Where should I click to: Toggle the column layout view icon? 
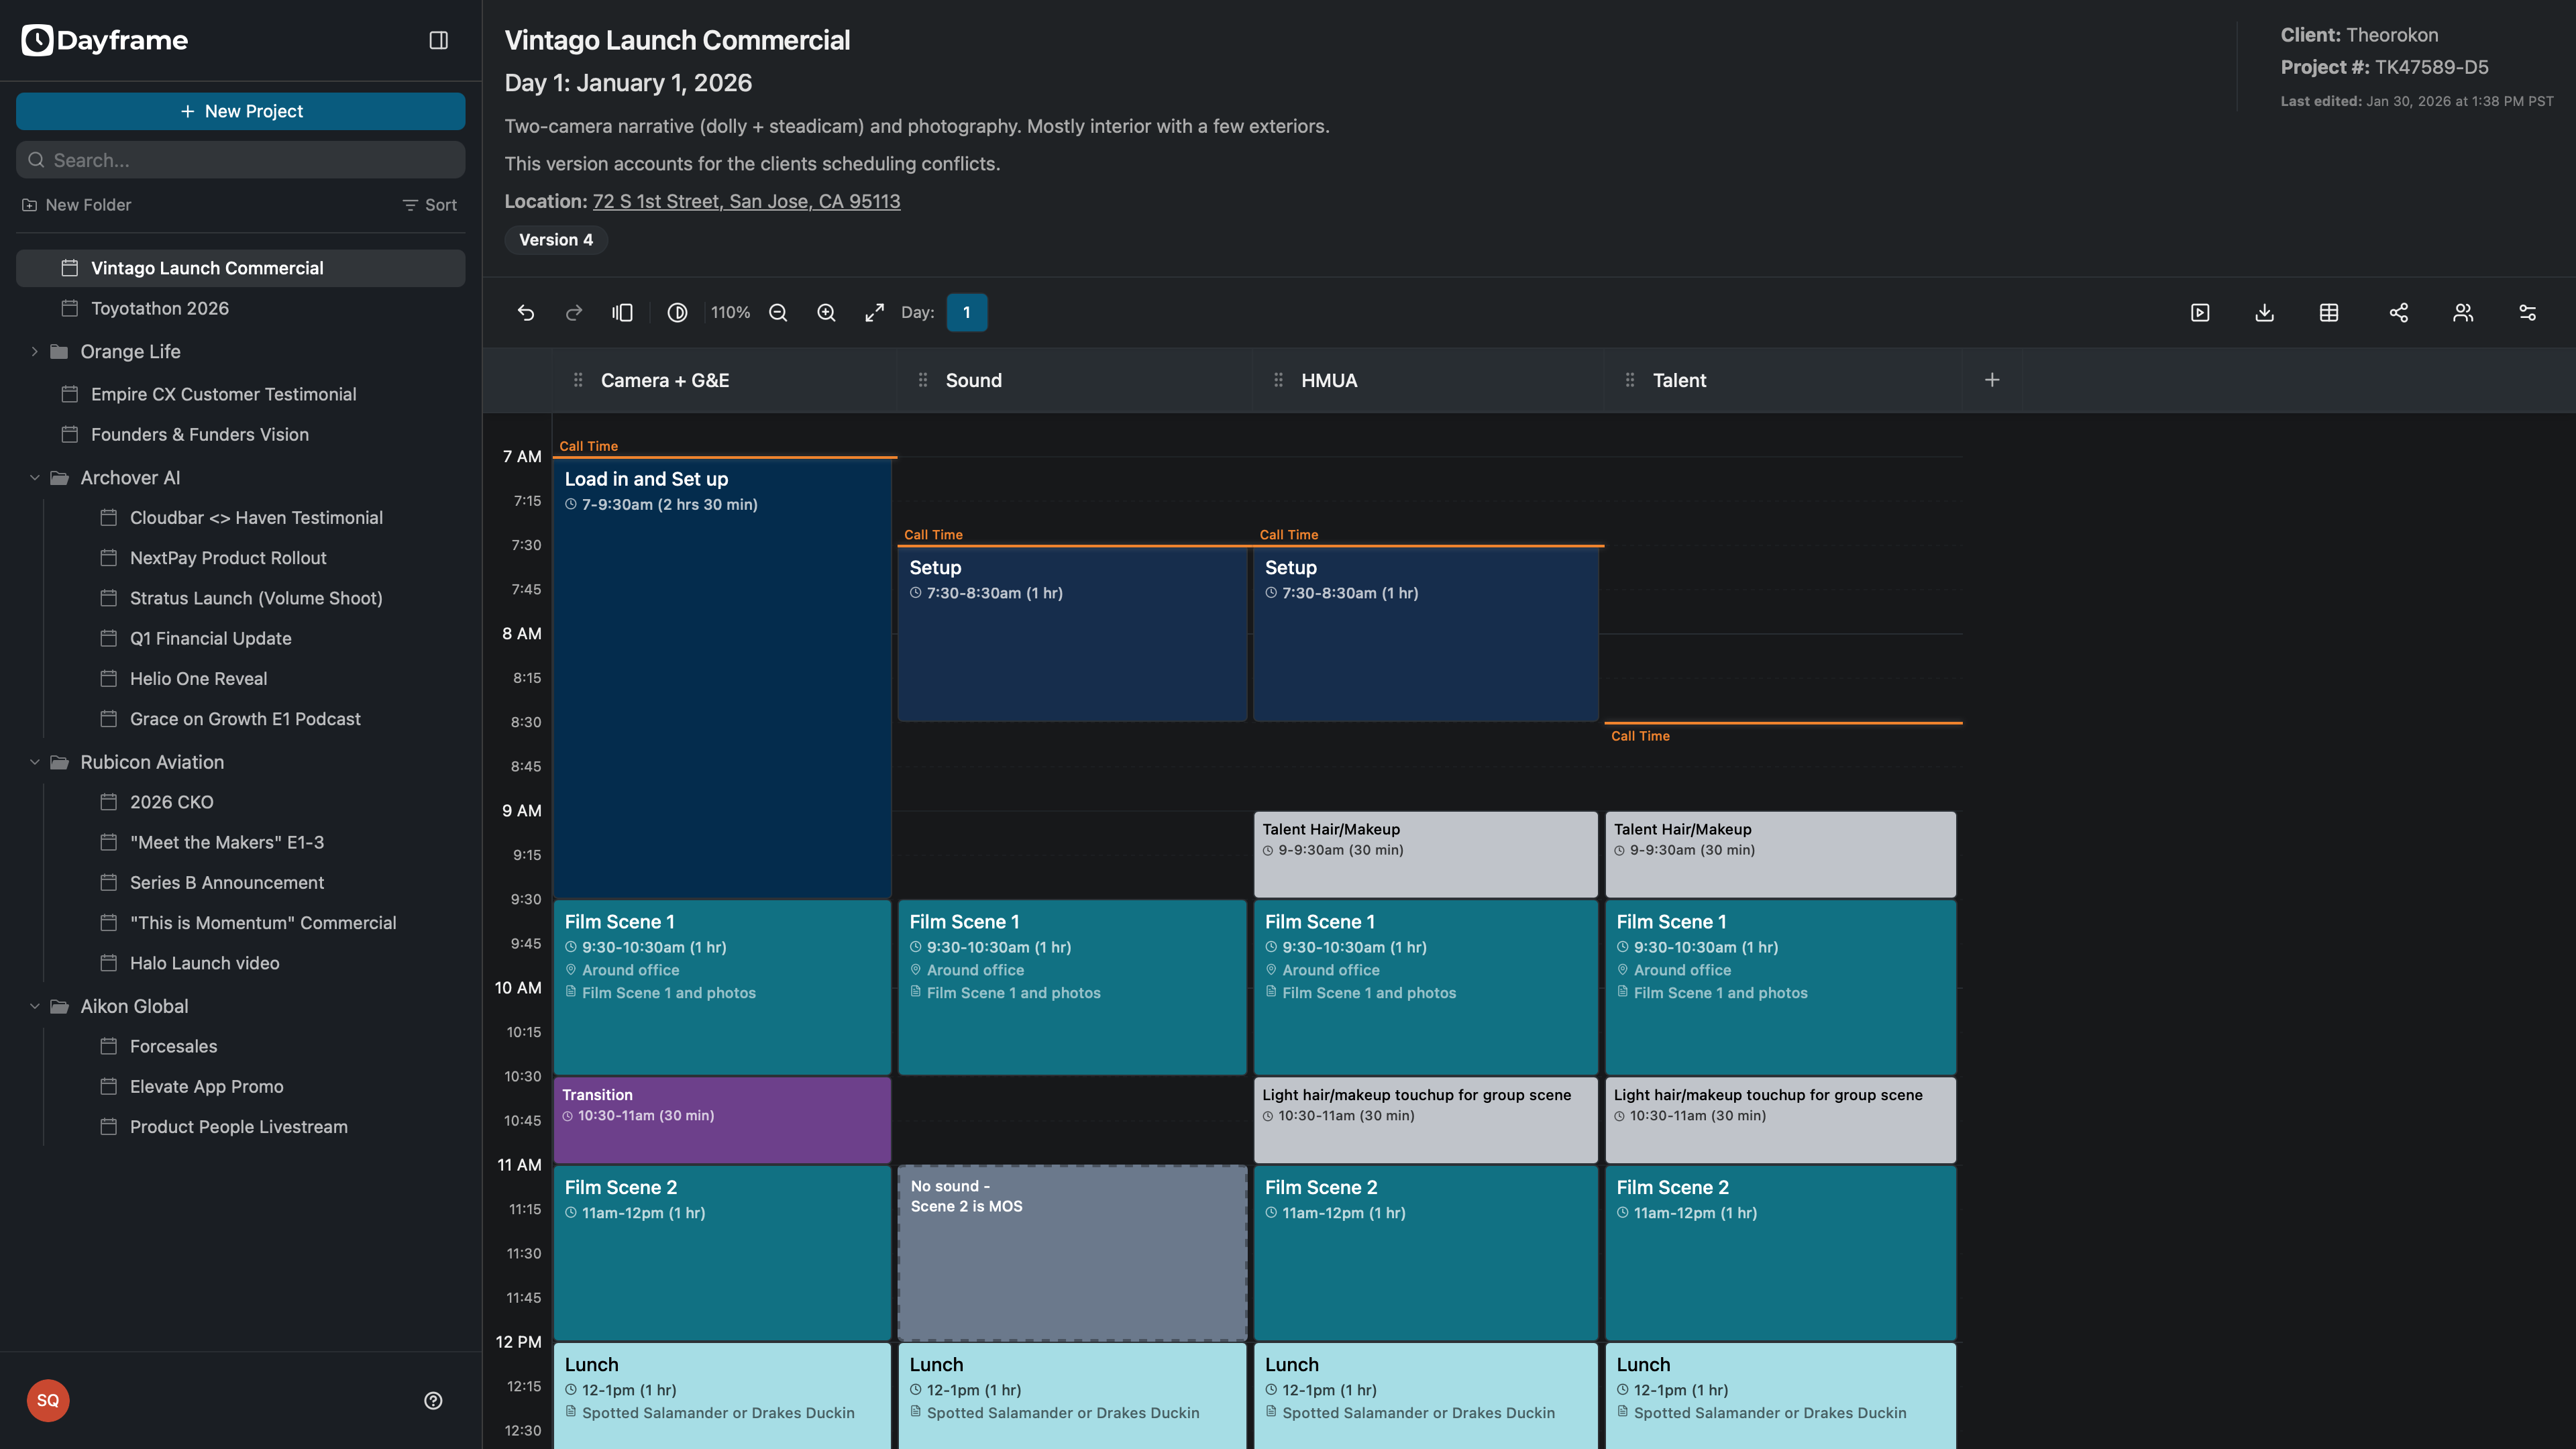622,313
